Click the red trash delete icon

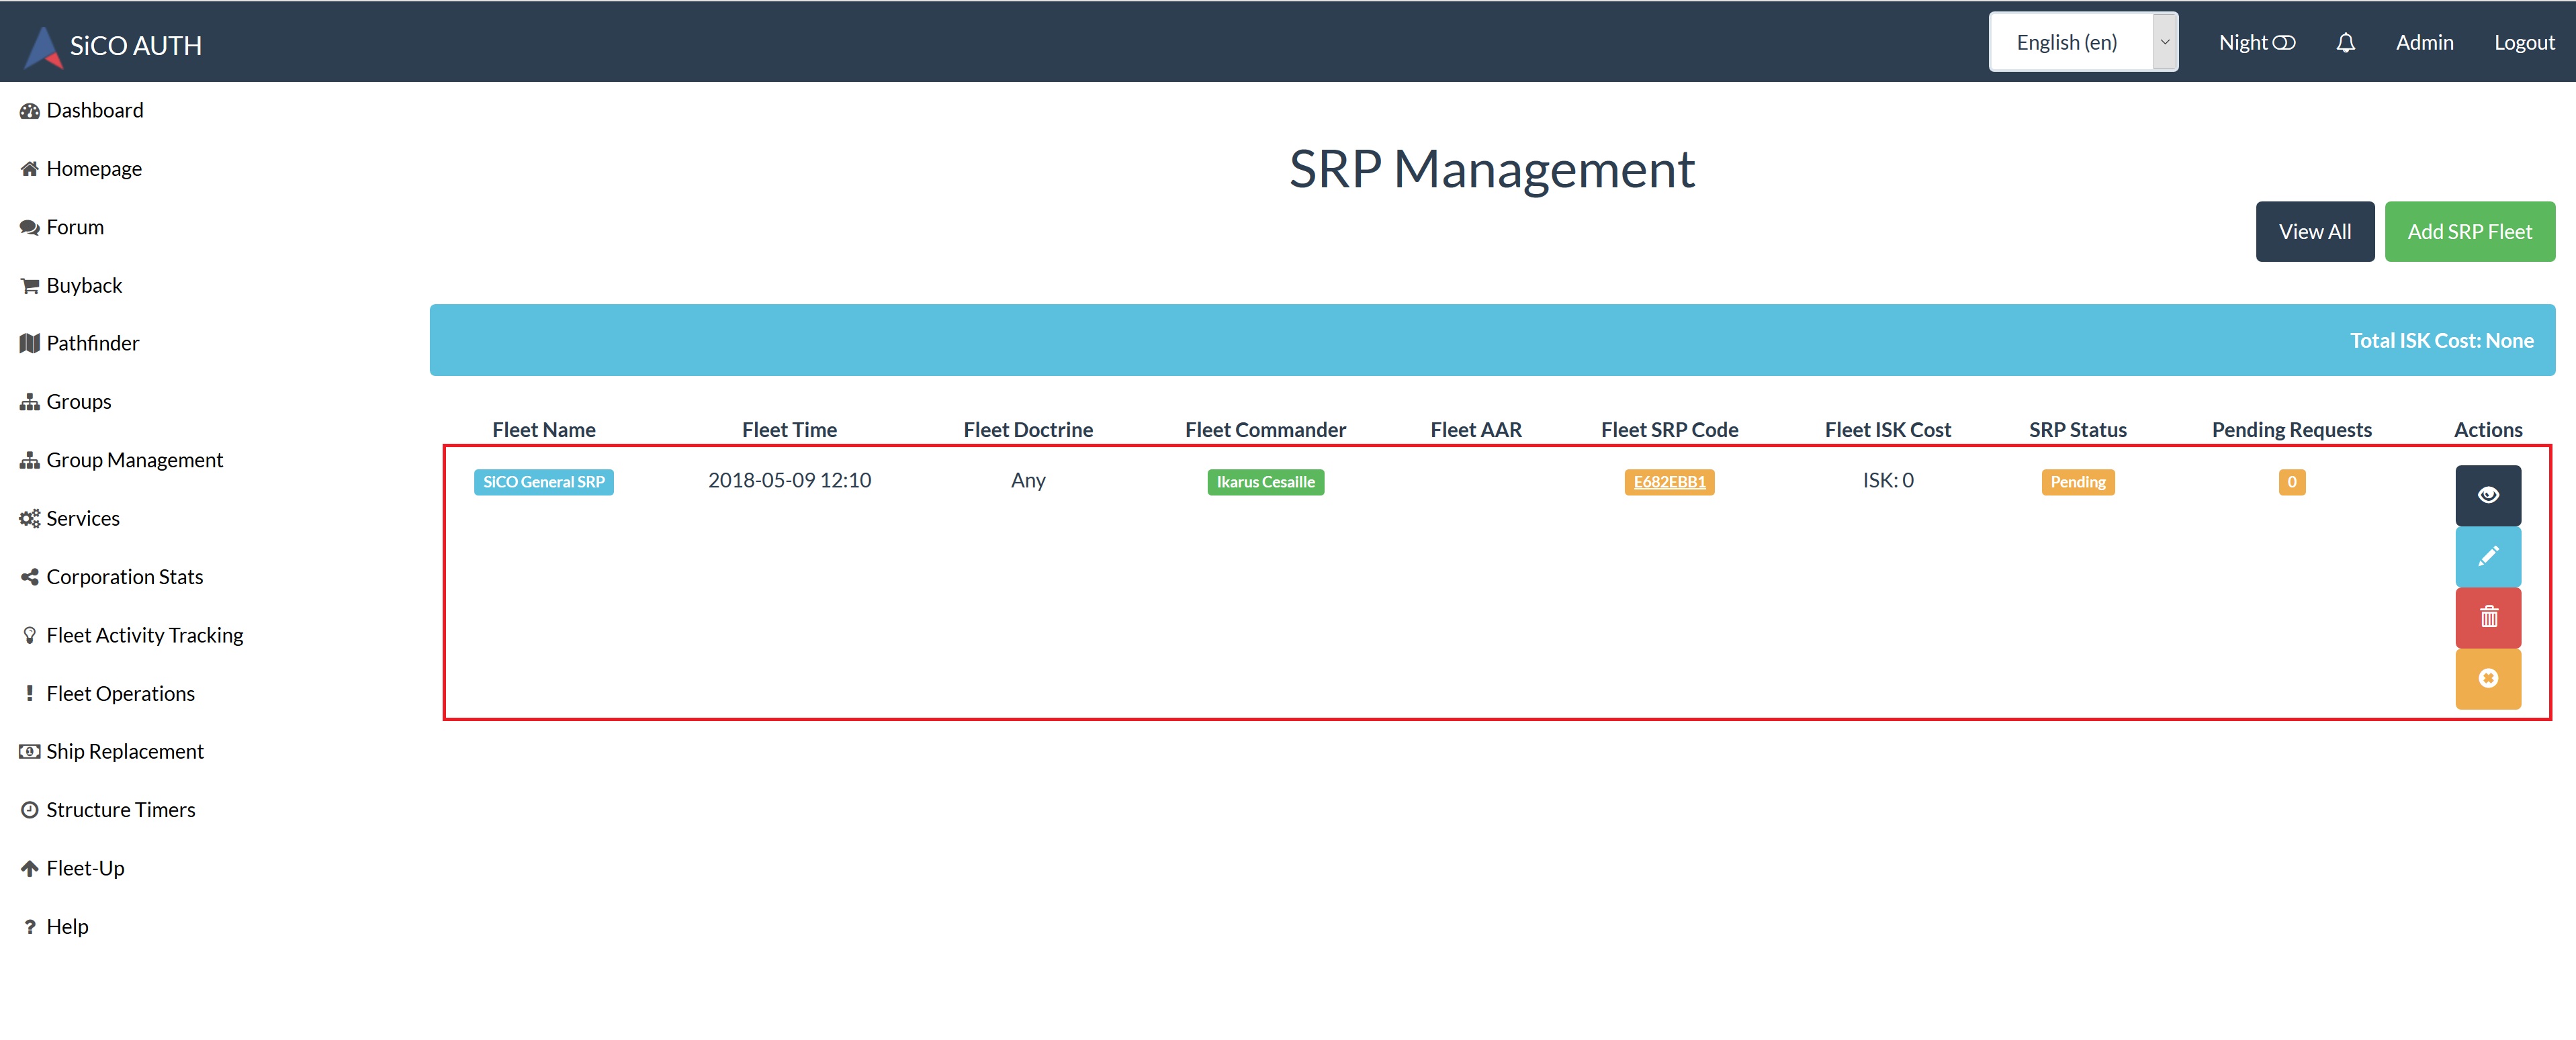point(2488,617)
